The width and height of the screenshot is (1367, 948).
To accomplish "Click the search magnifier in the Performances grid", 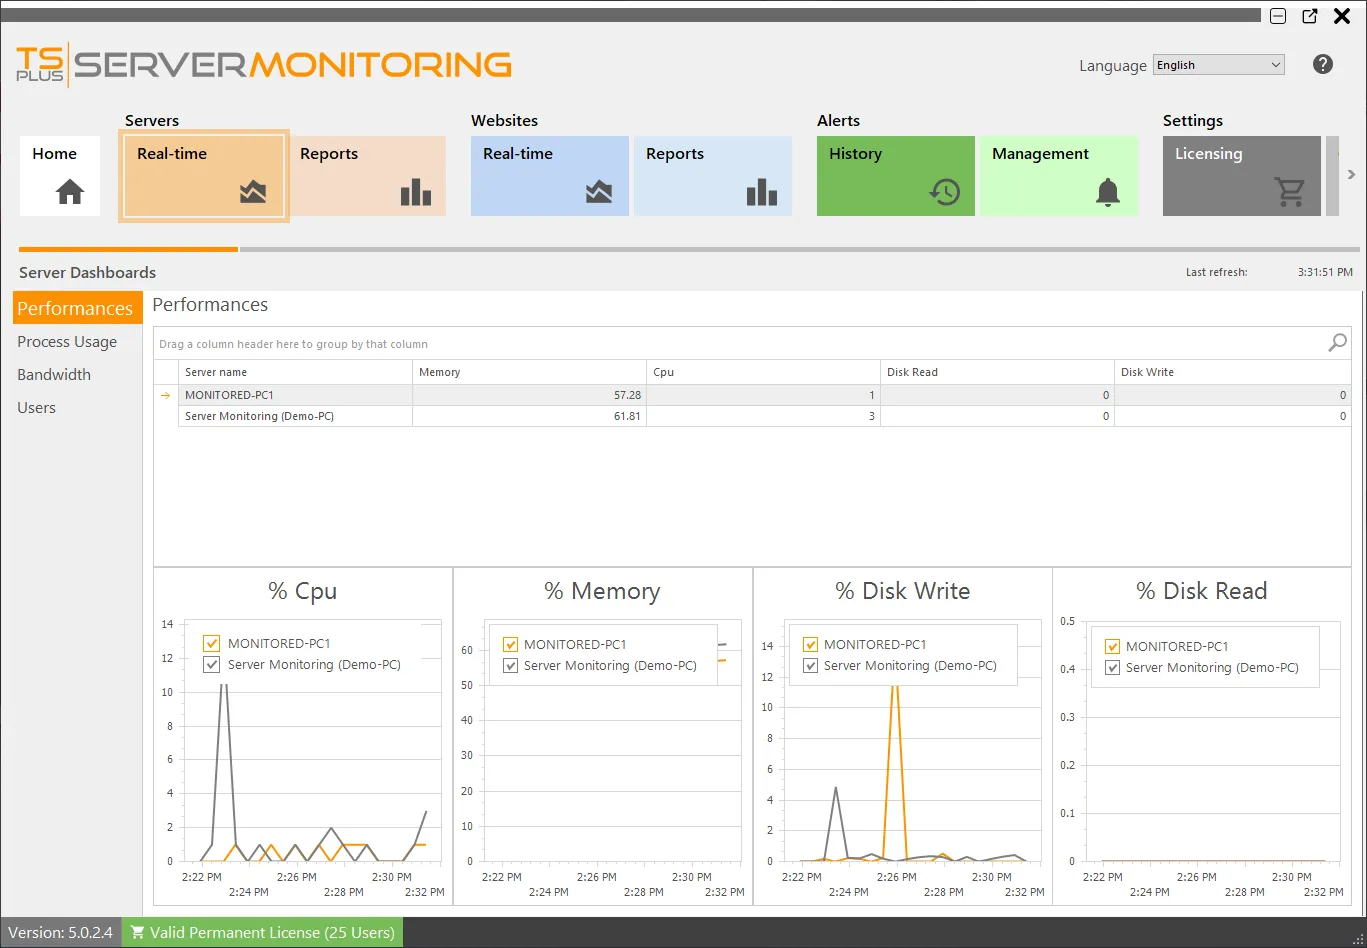I will [1337, 343].
